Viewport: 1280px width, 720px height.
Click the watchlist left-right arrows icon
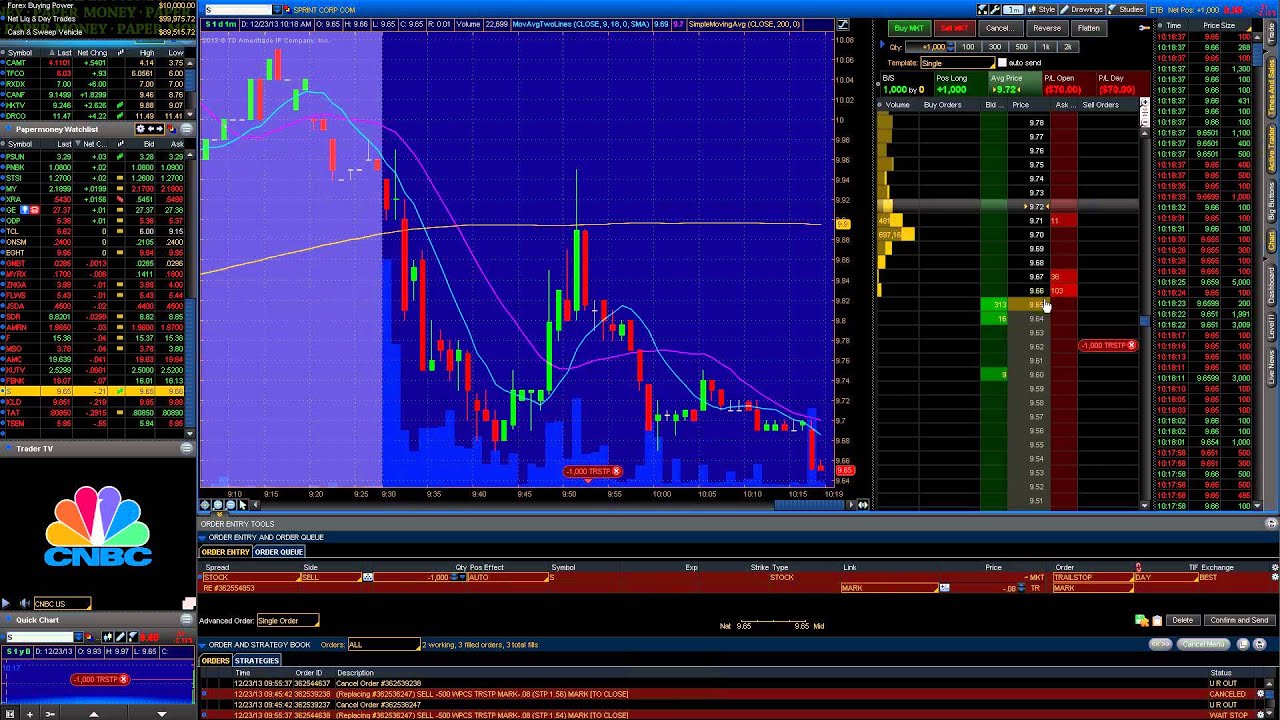(154, 129)
